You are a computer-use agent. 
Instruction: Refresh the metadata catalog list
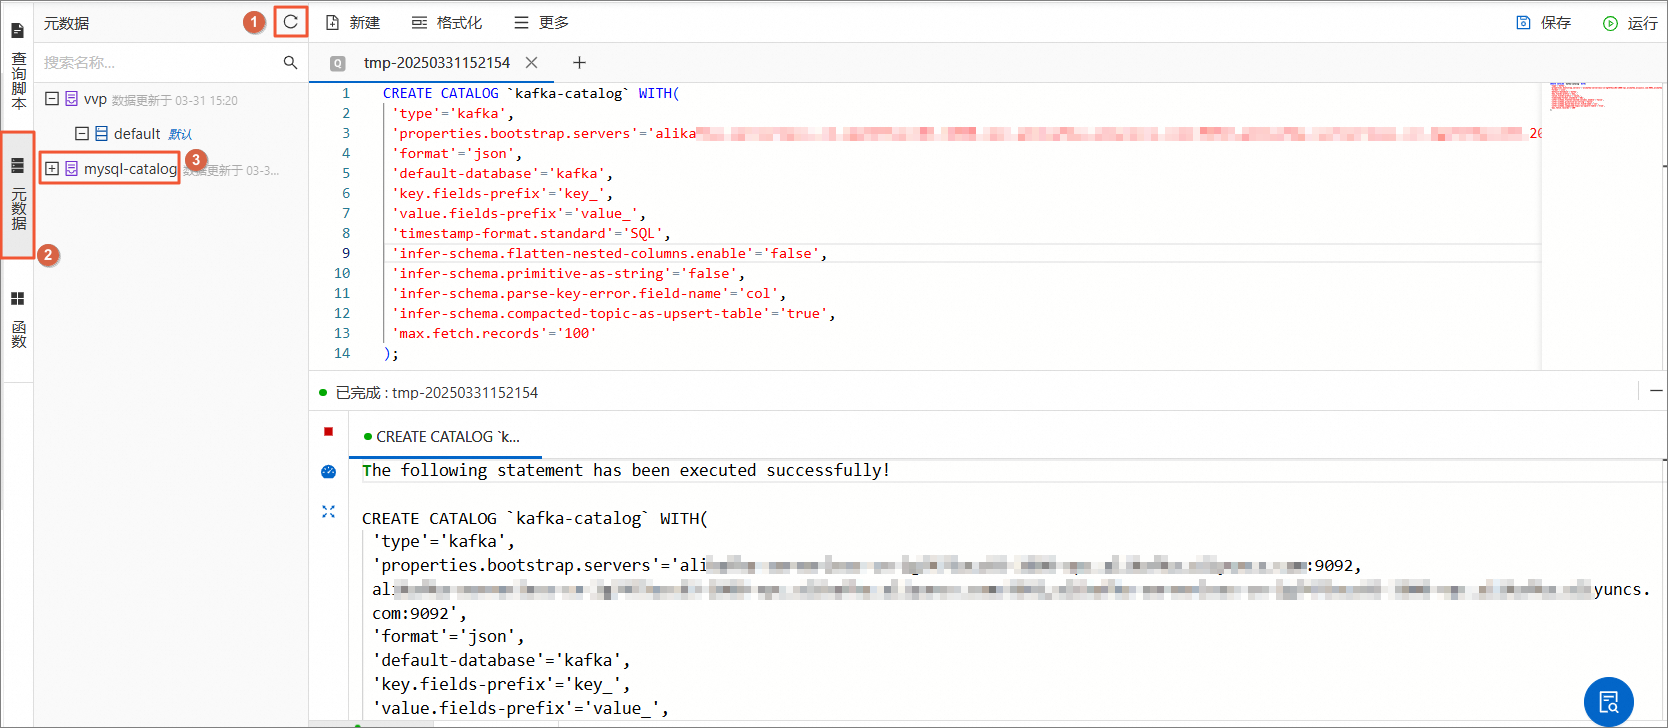290,21
